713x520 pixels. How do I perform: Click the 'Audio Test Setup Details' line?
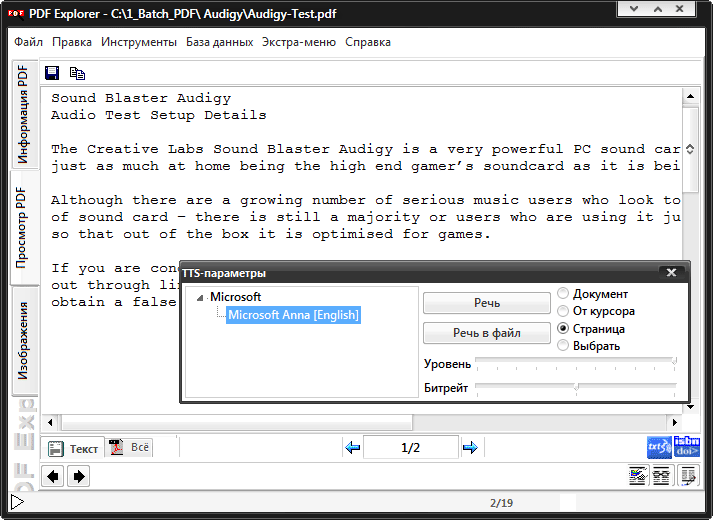click(158, 115)
